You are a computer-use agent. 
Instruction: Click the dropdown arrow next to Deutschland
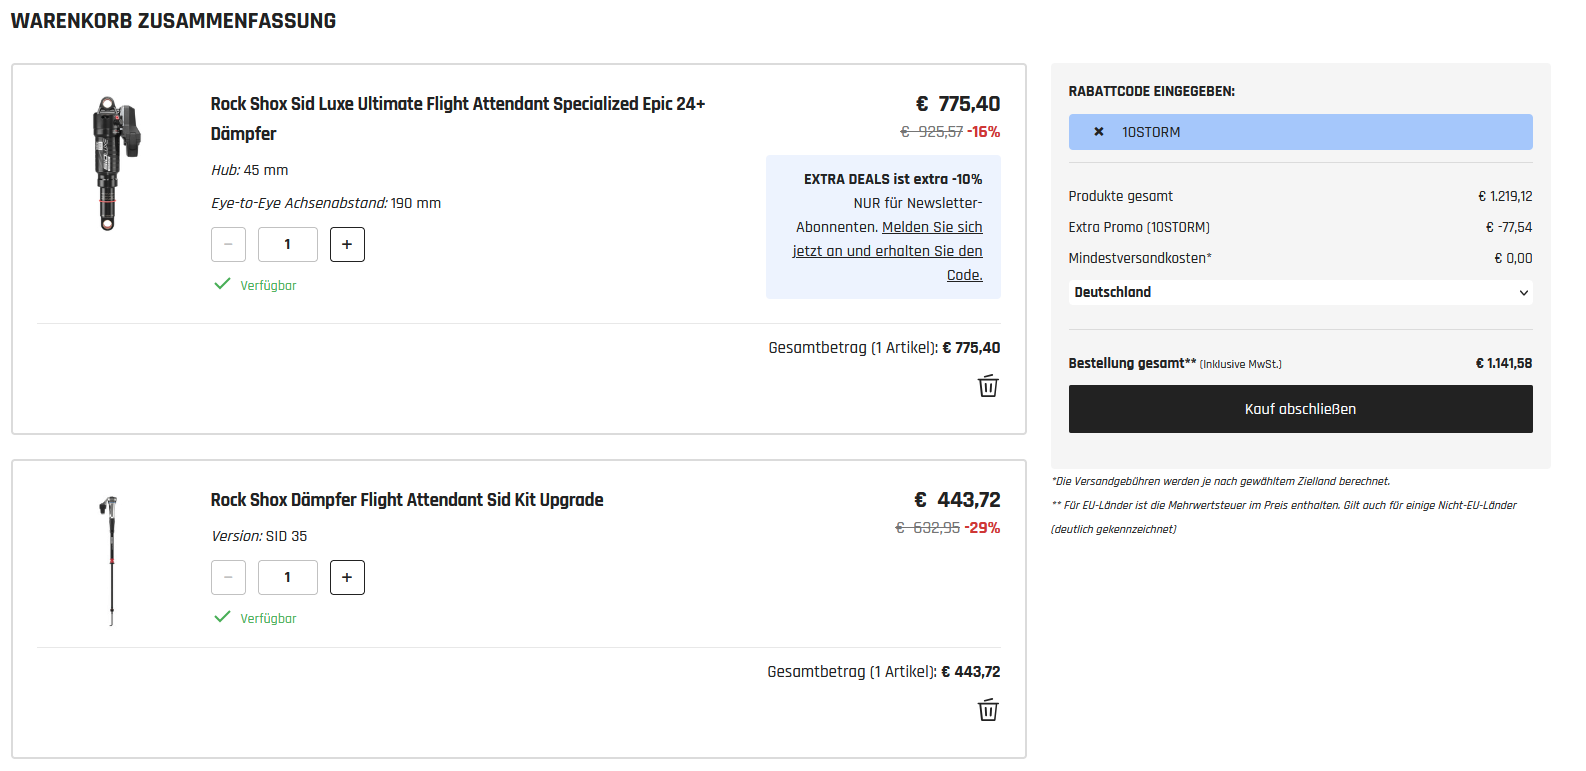(1523, 293)
